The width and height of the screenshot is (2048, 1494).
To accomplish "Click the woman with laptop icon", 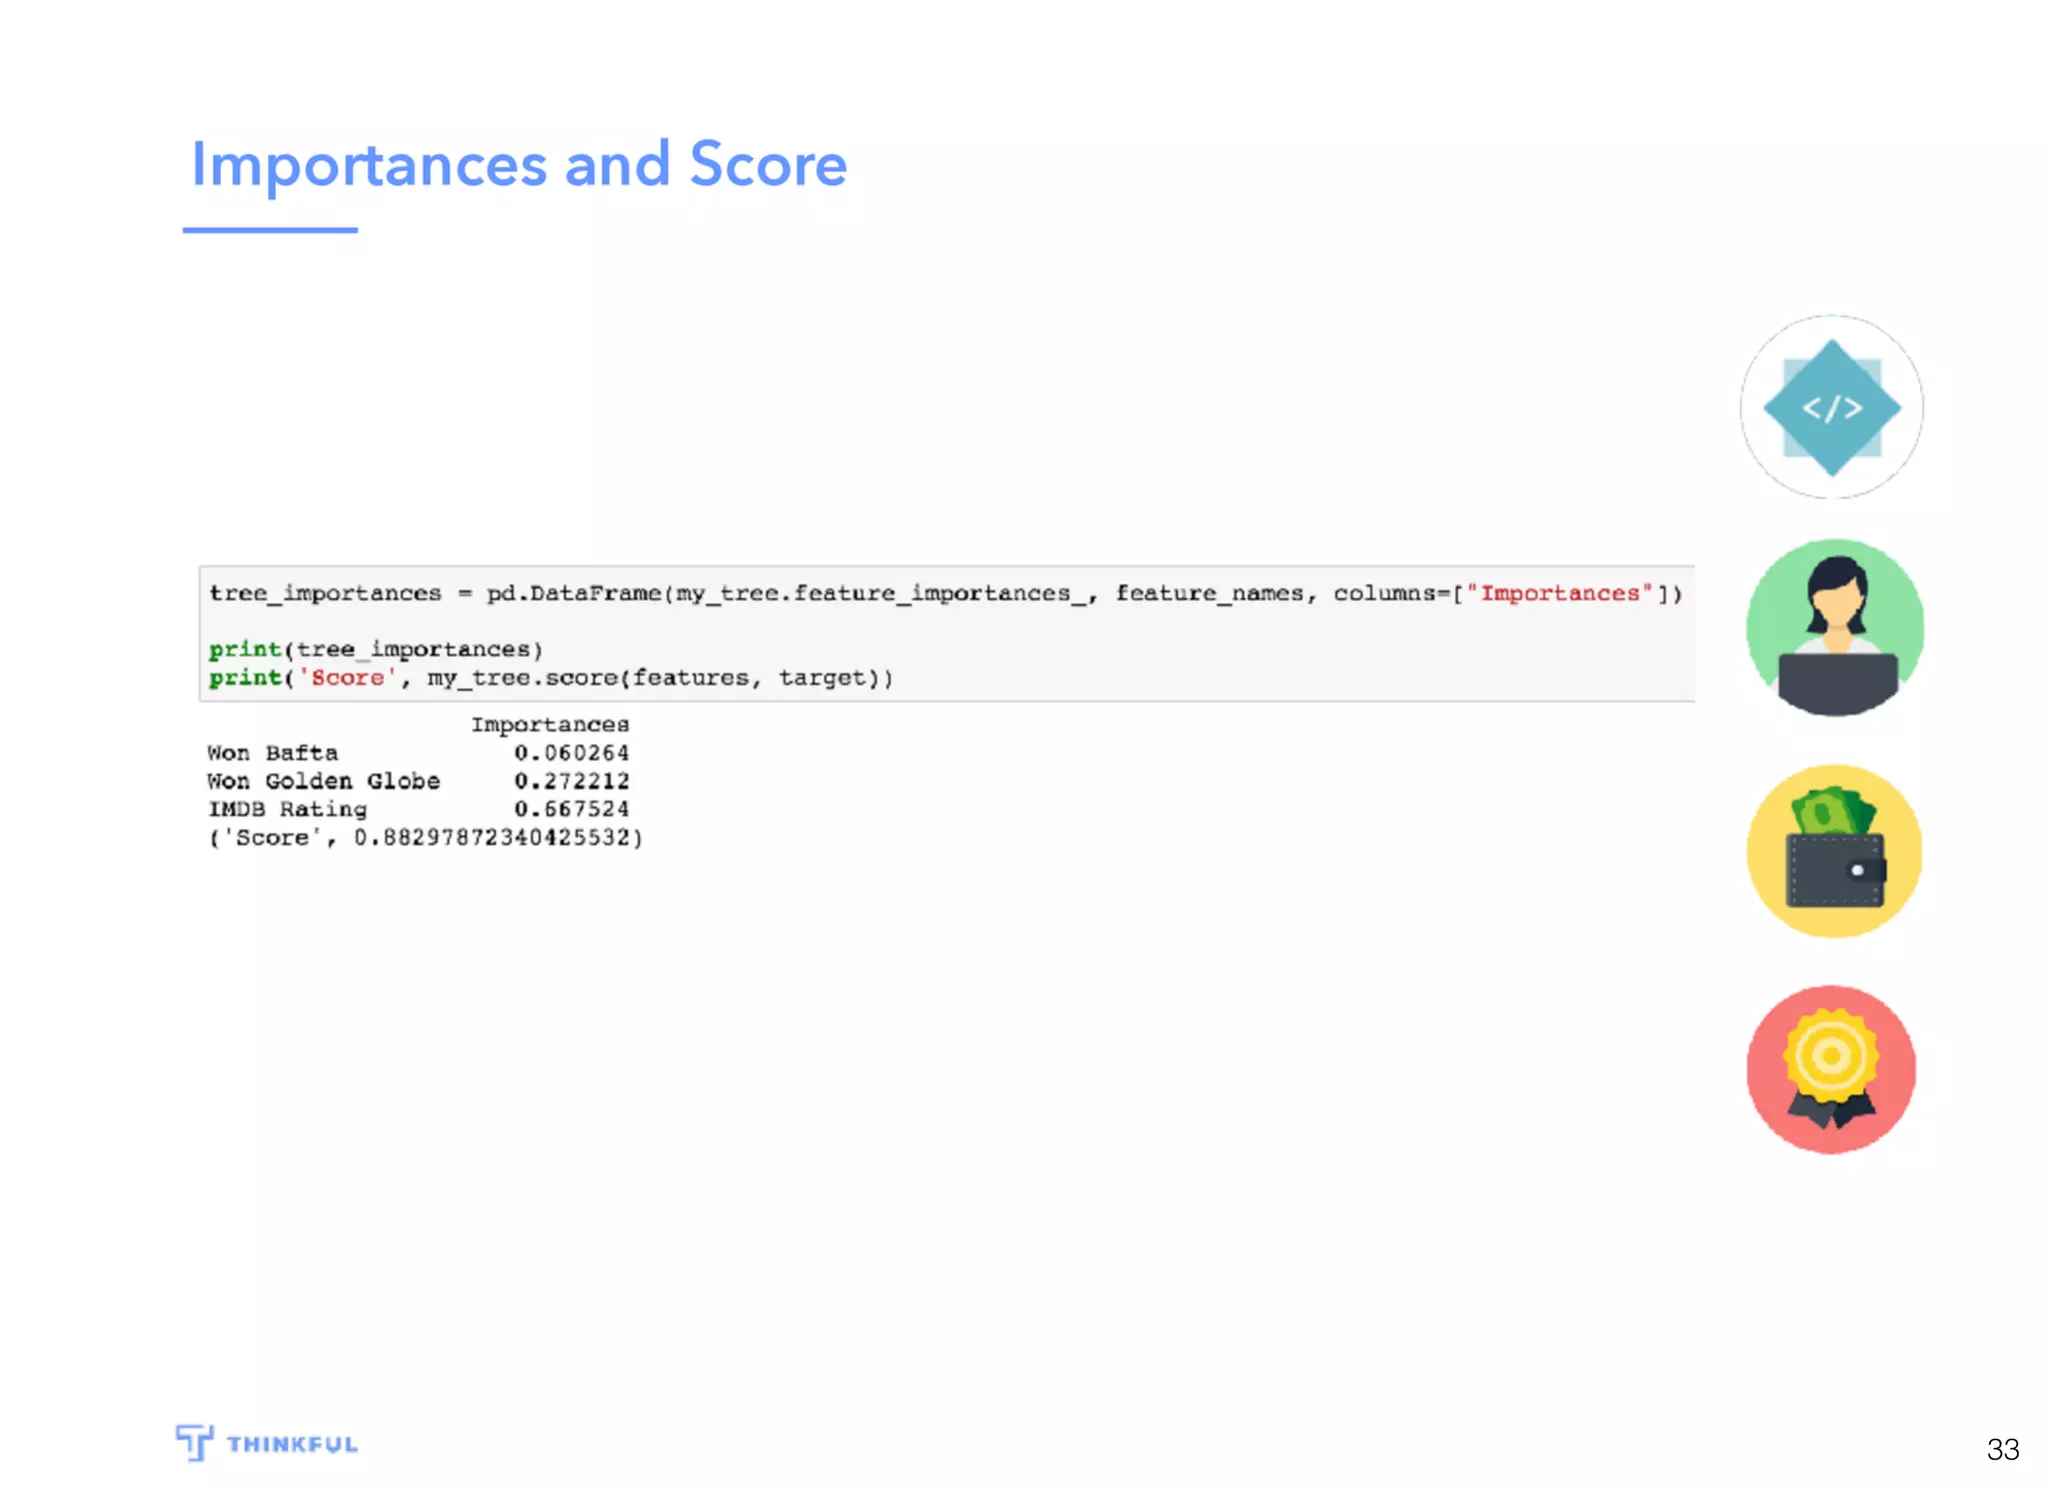I will (1835, 628).
